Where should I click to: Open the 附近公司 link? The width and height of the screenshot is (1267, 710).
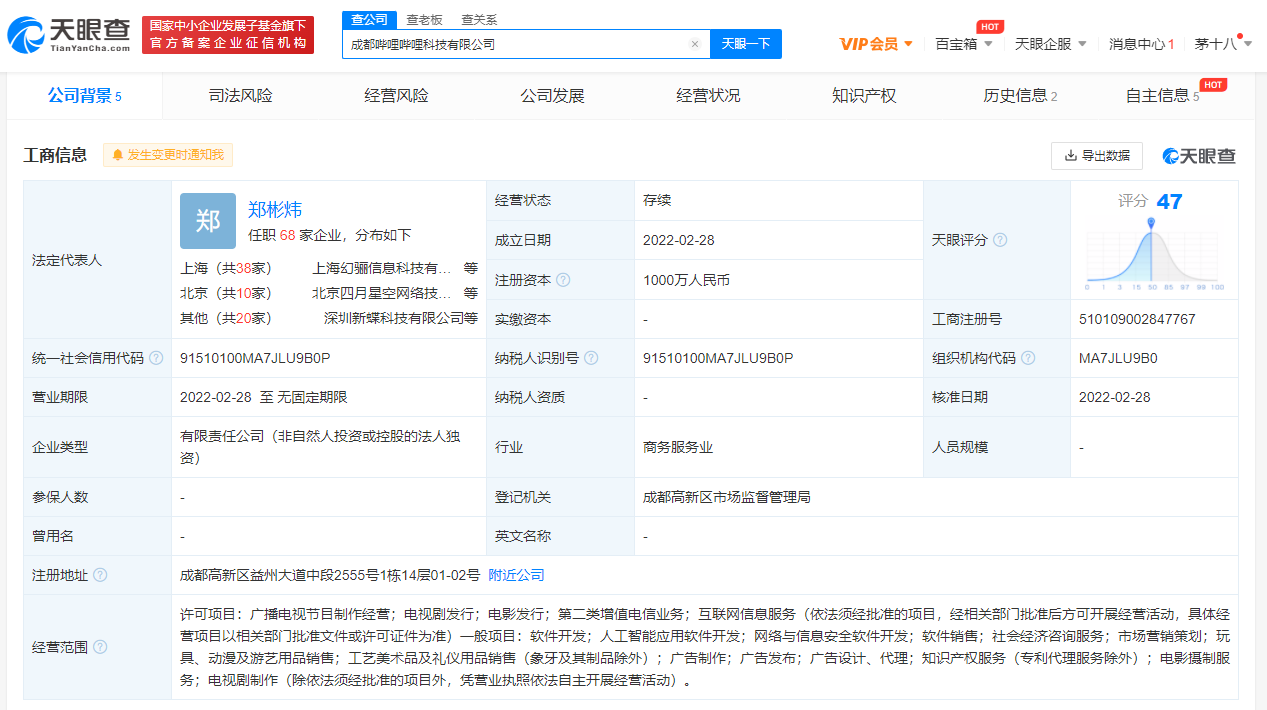click(516, 575)
